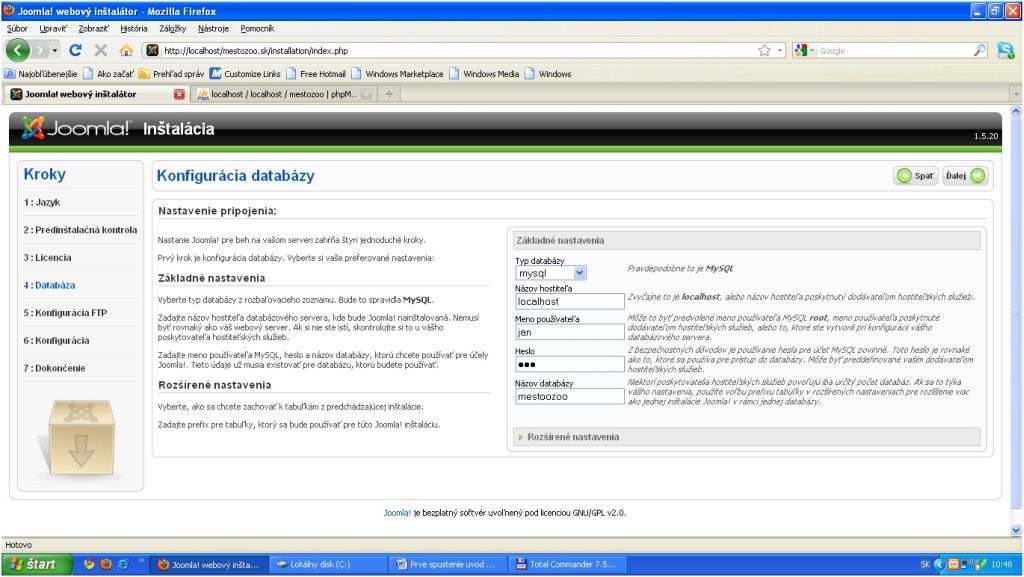Click the Meno používateľa field
Screen dimensions: 1024x577
click(569, 332)
